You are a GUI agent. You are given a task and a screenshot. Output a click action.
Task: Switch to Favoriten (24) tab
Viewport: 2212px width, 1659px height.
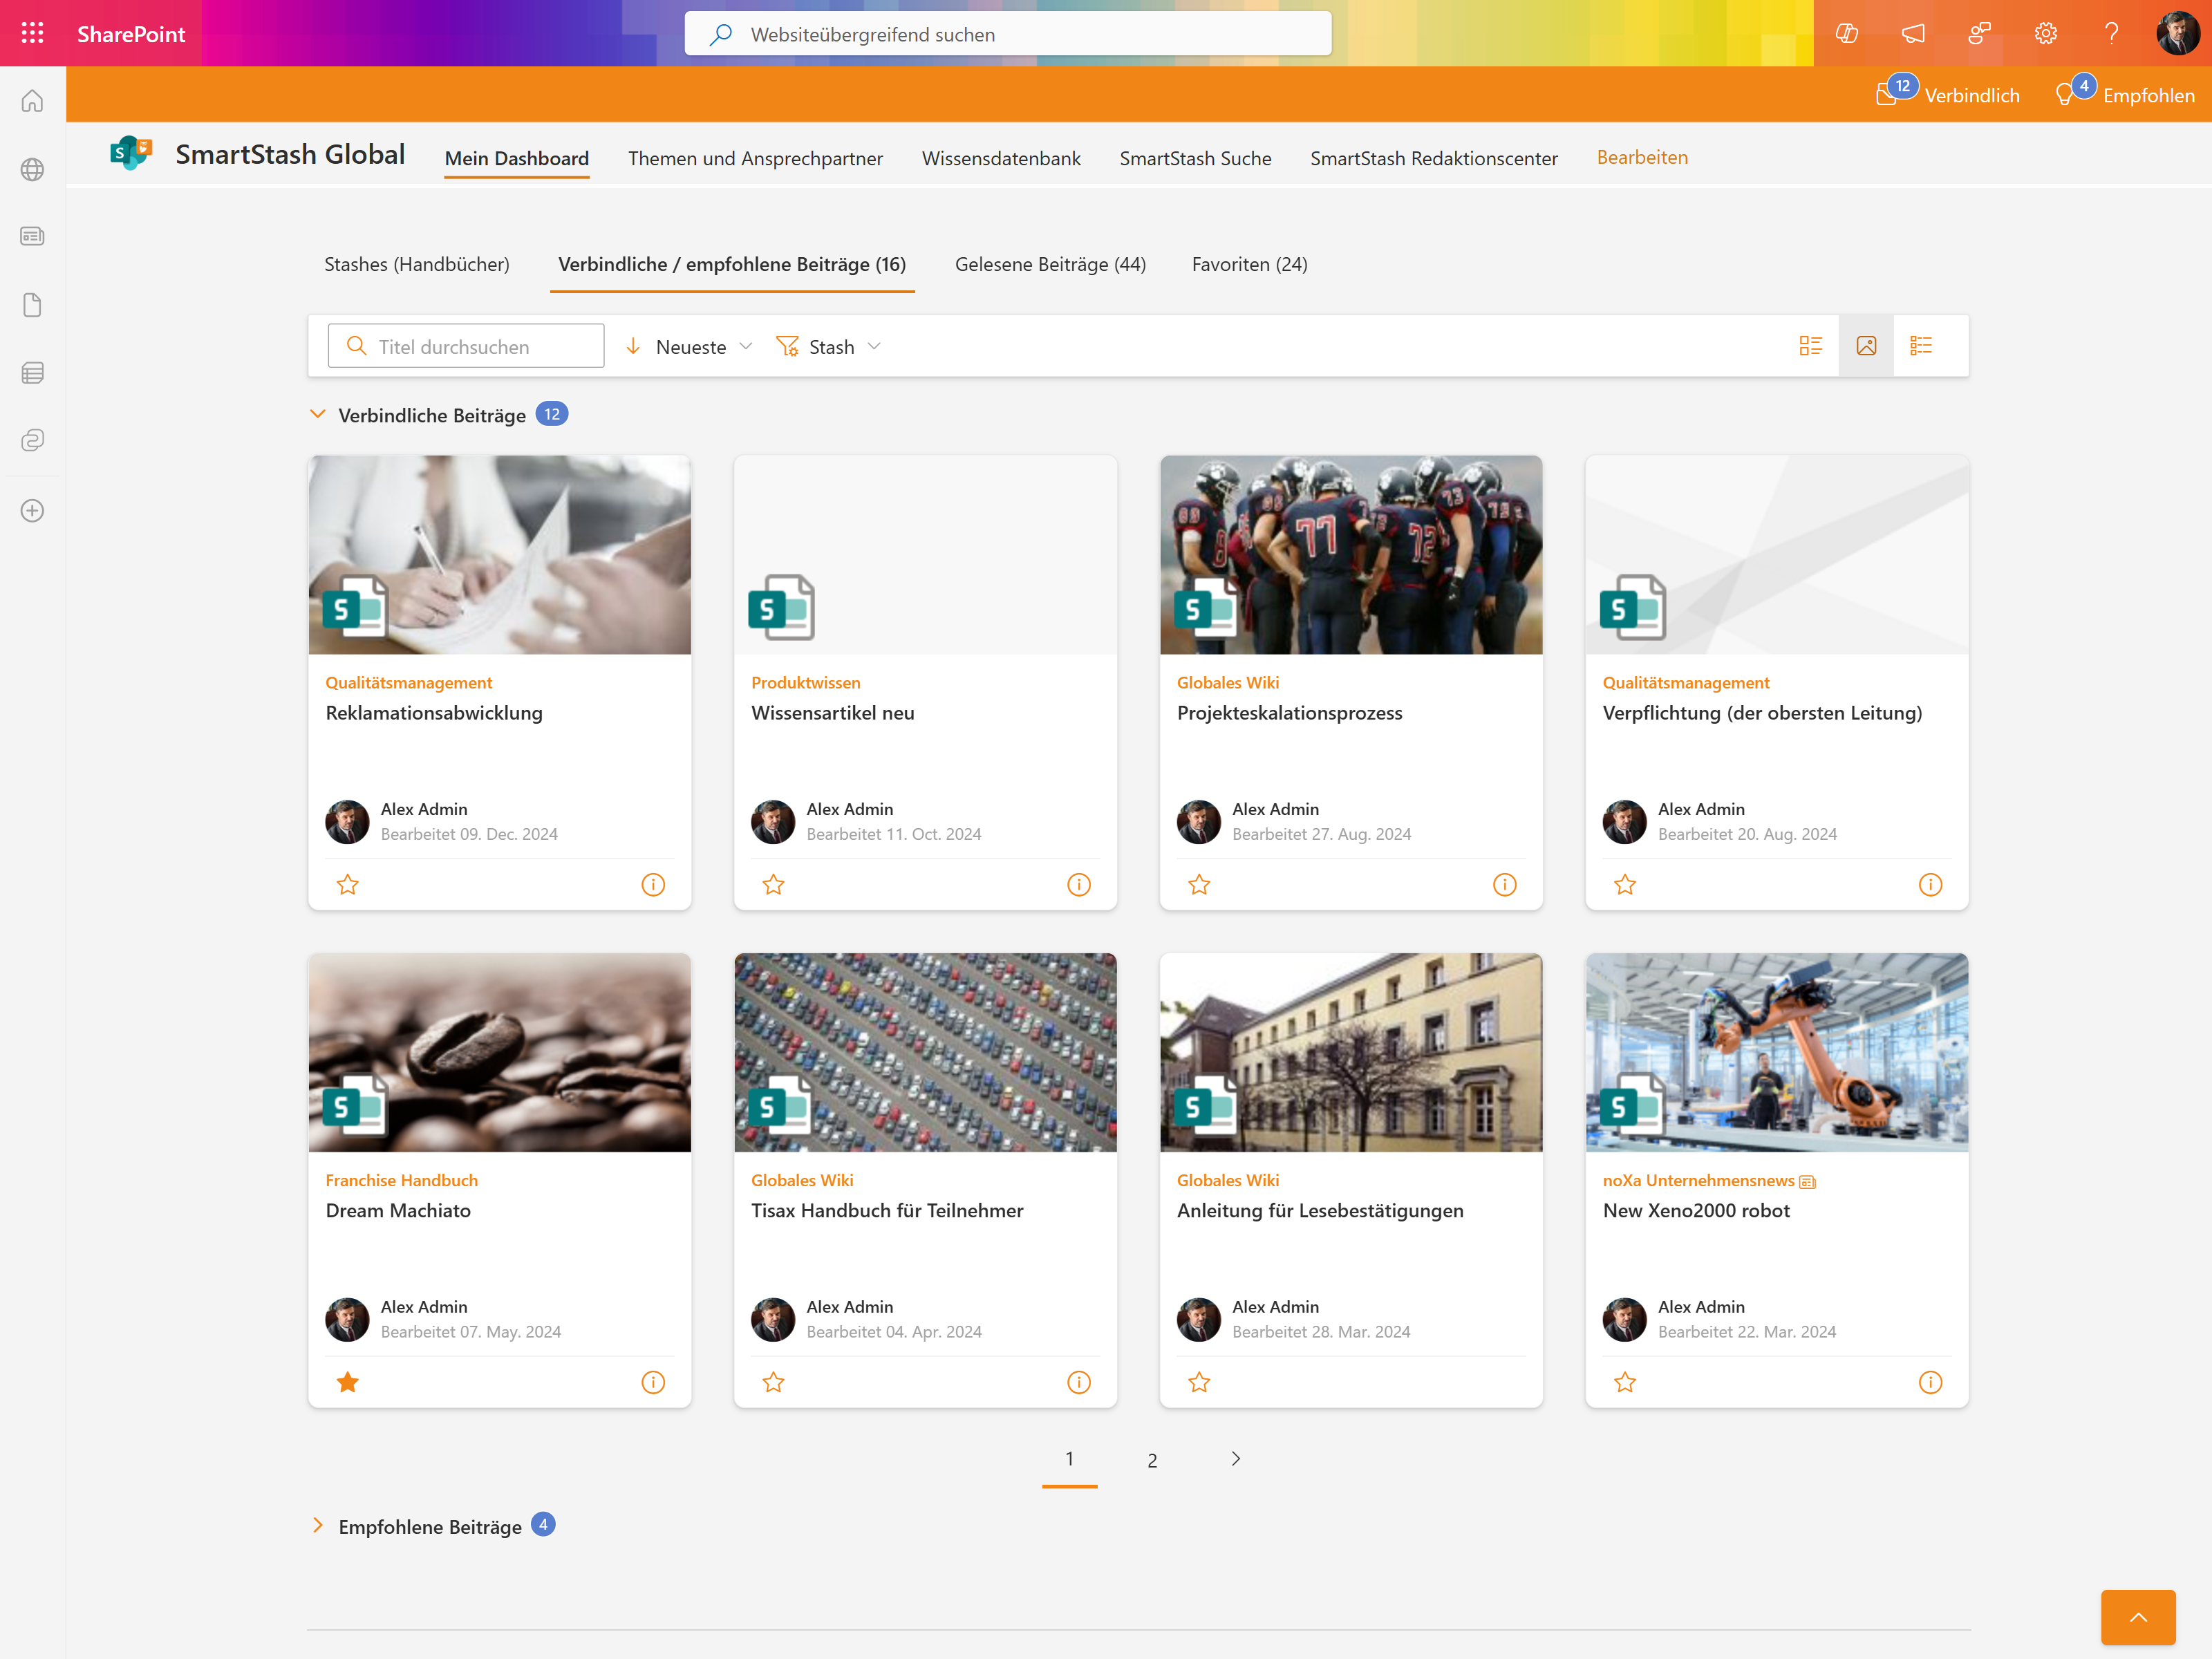click(x=1249, y=264)
